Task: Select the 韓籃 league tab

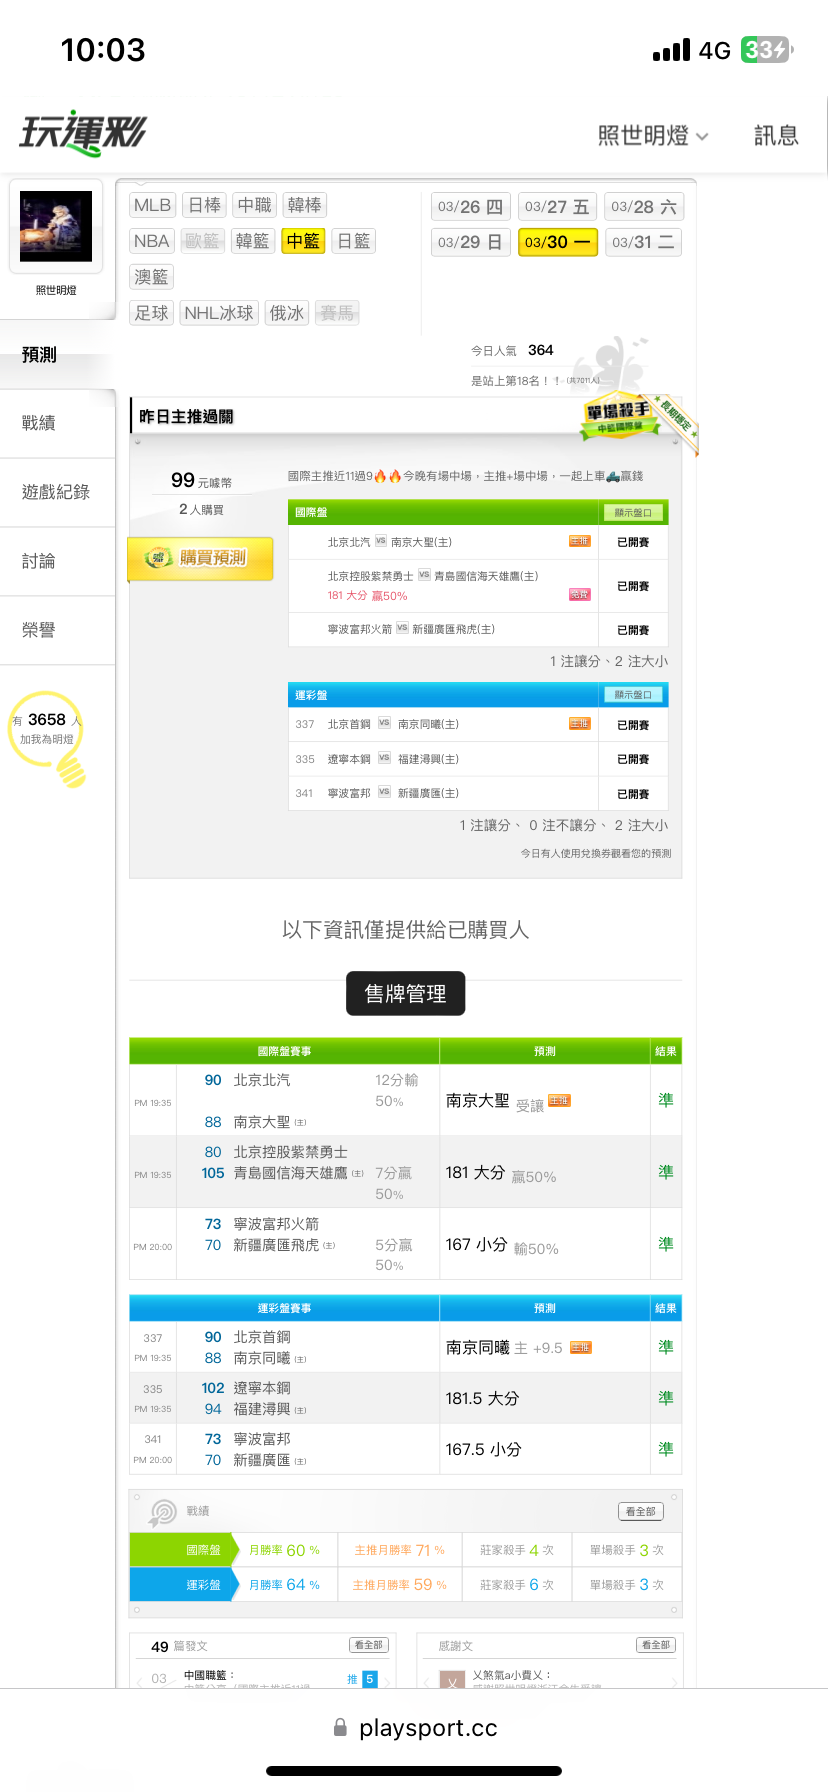Action: pyautogui.click(x=252, y=241)
